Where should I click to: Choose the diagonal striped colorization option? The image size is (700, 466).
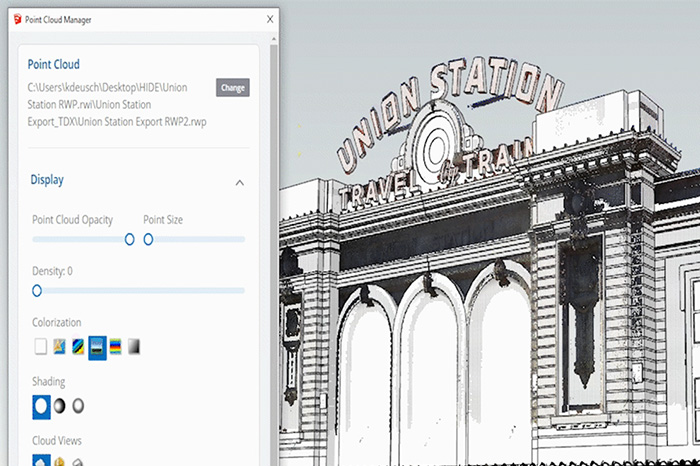tap(78, 346)
